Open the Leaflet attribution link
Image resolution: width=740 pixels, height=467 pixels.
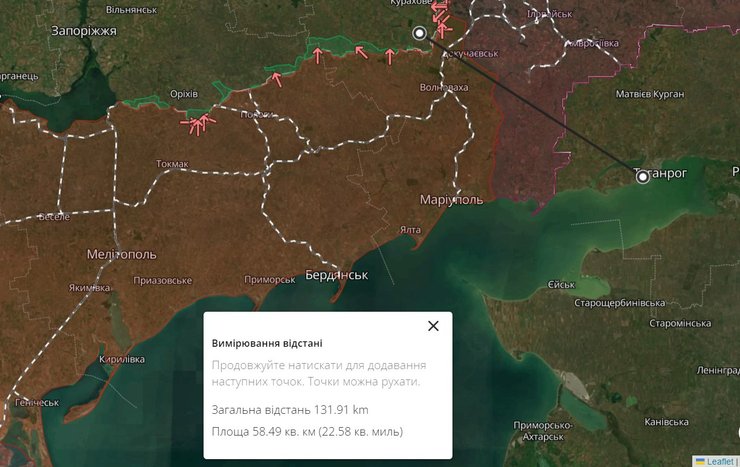coord(720,461)
